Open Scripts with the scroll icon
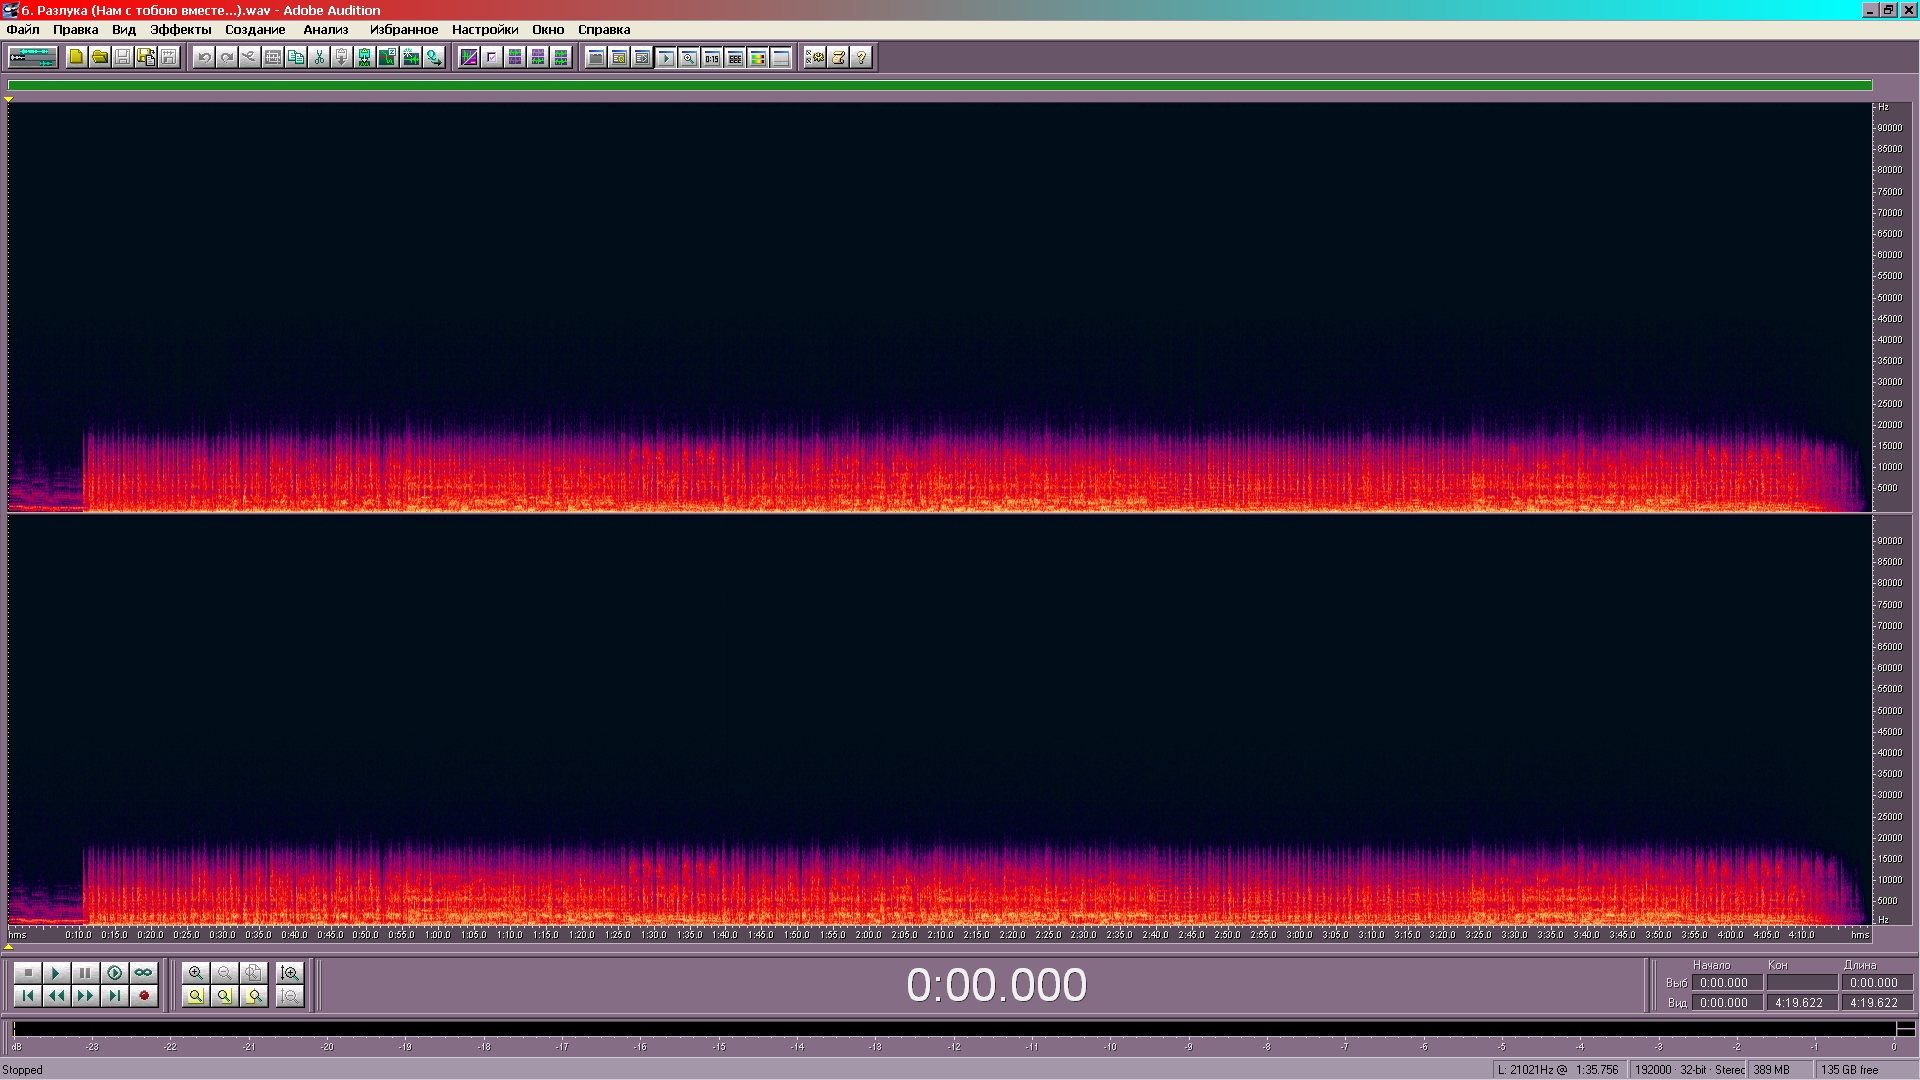1920x1080 pixels. (x=838, y=57)
